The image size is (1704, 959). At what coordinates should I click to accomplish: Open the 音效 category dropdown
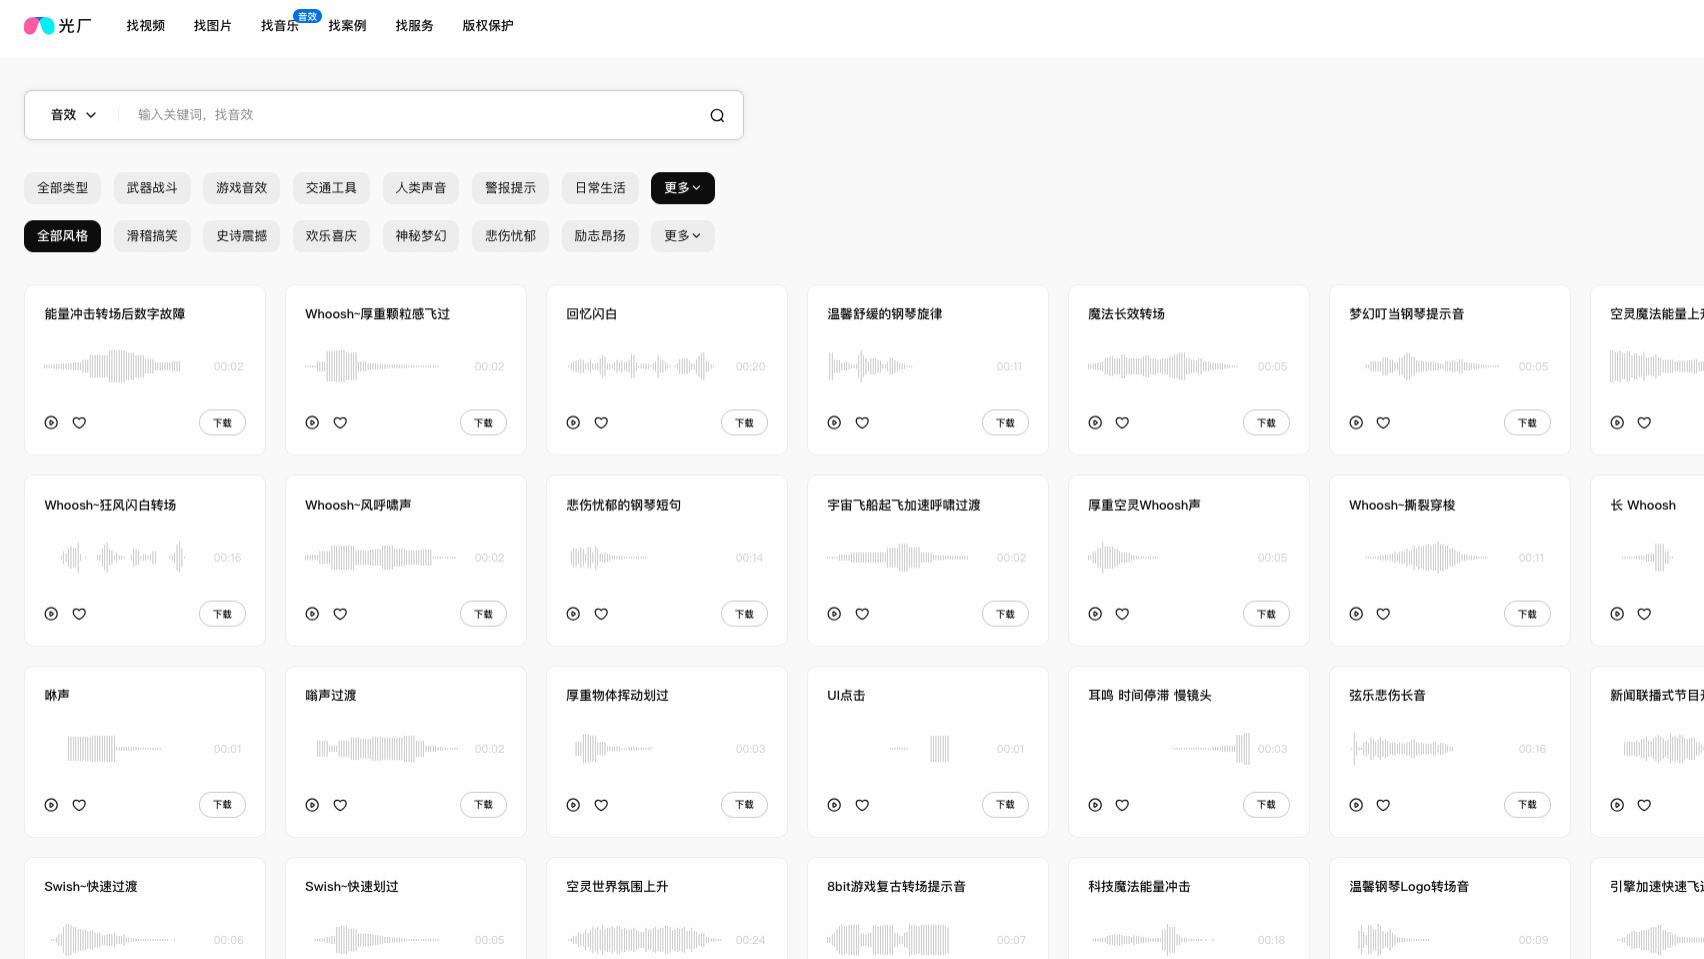72,114
